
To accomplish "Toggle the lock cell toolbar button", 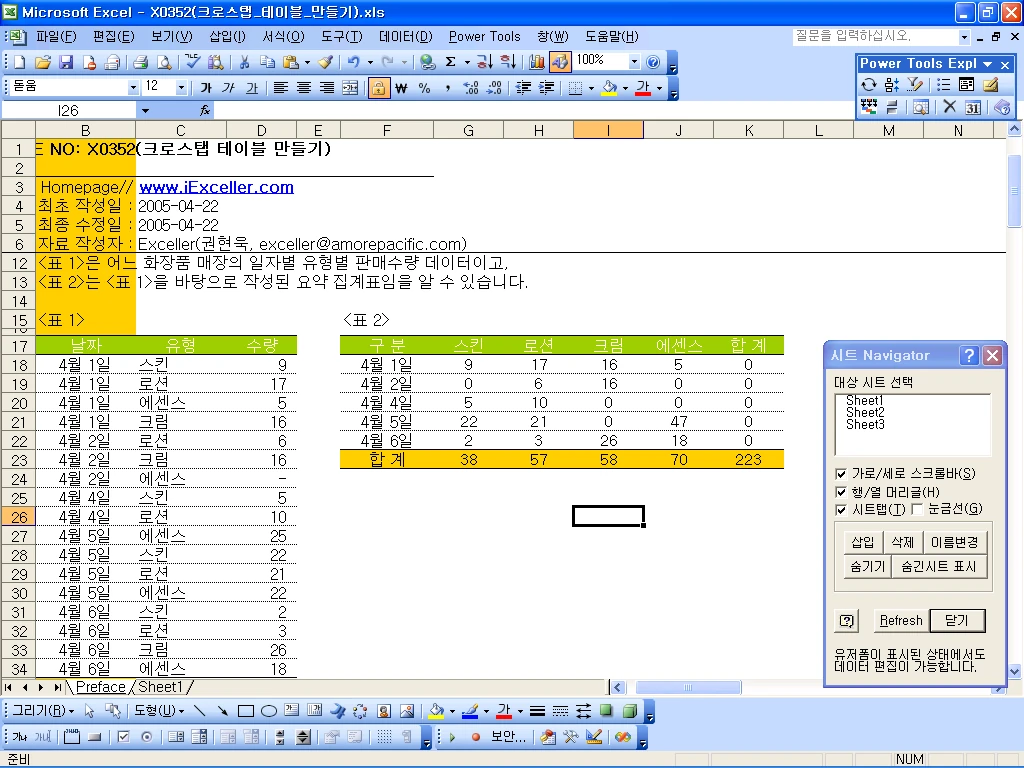I will tap(379, 88).
